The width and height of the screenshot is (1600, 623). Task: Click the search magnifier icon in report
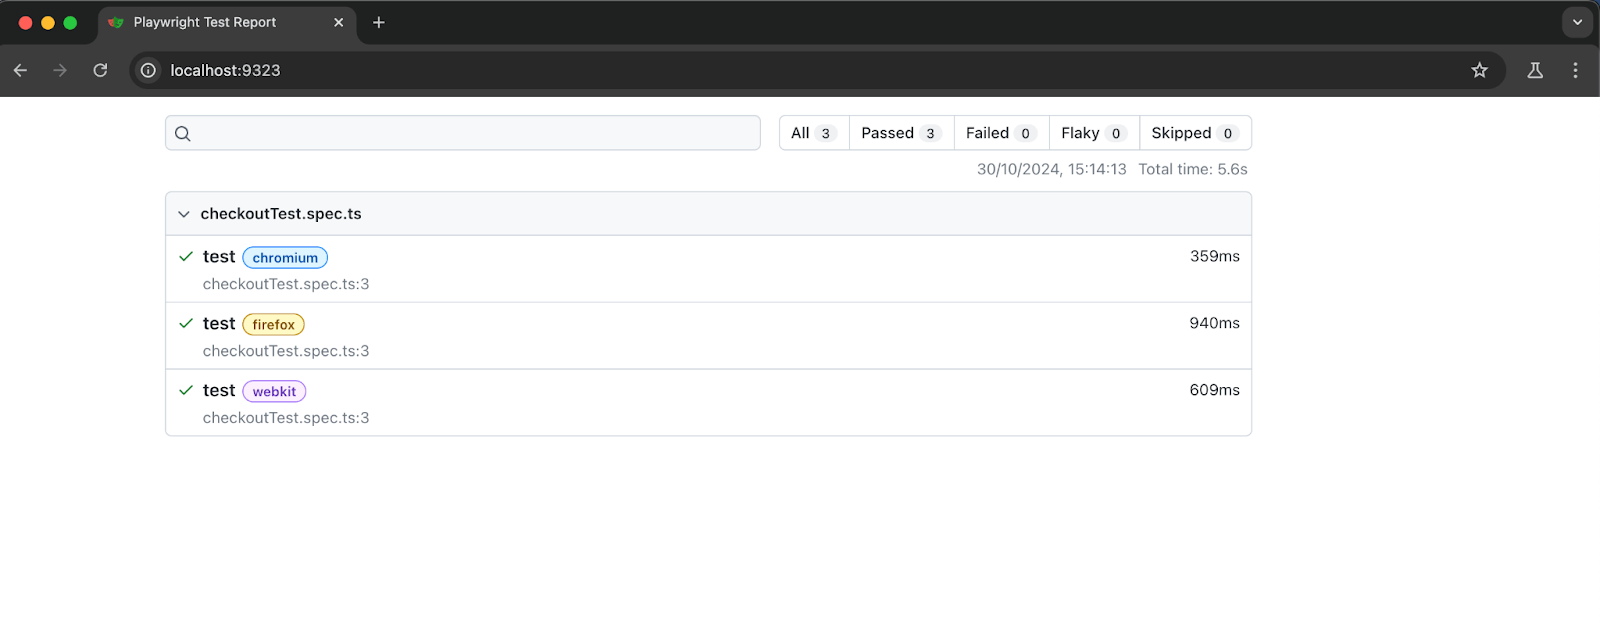[x=183, y=134]
